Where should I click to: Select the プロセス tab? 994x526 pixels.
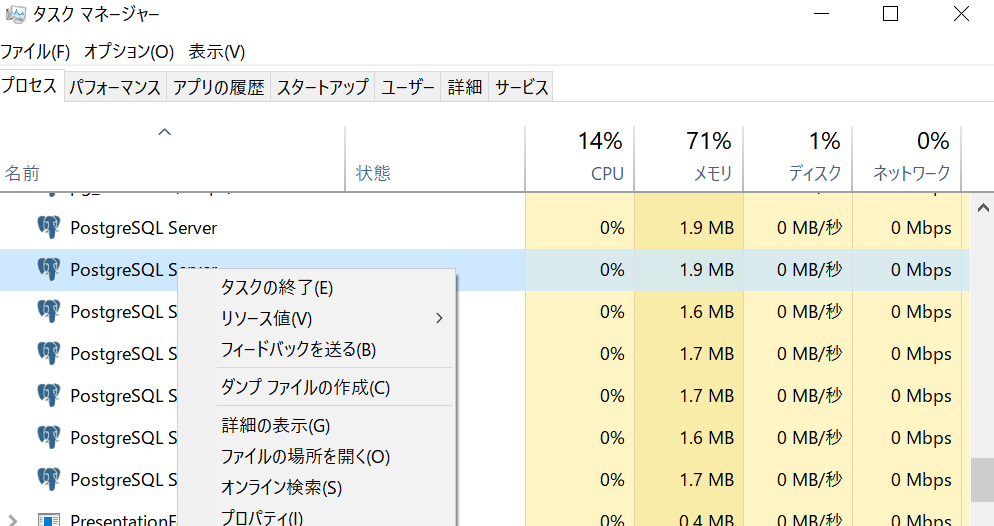click(30, 85)
